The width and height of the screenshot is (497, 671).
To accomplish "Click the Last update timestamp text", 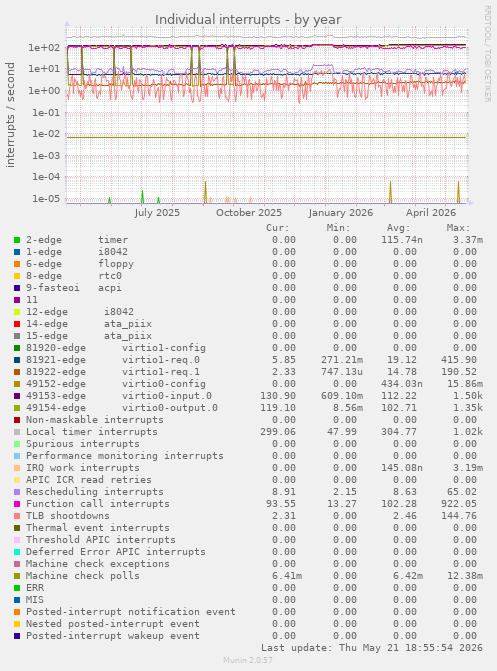I will click(x=372, y=647).
